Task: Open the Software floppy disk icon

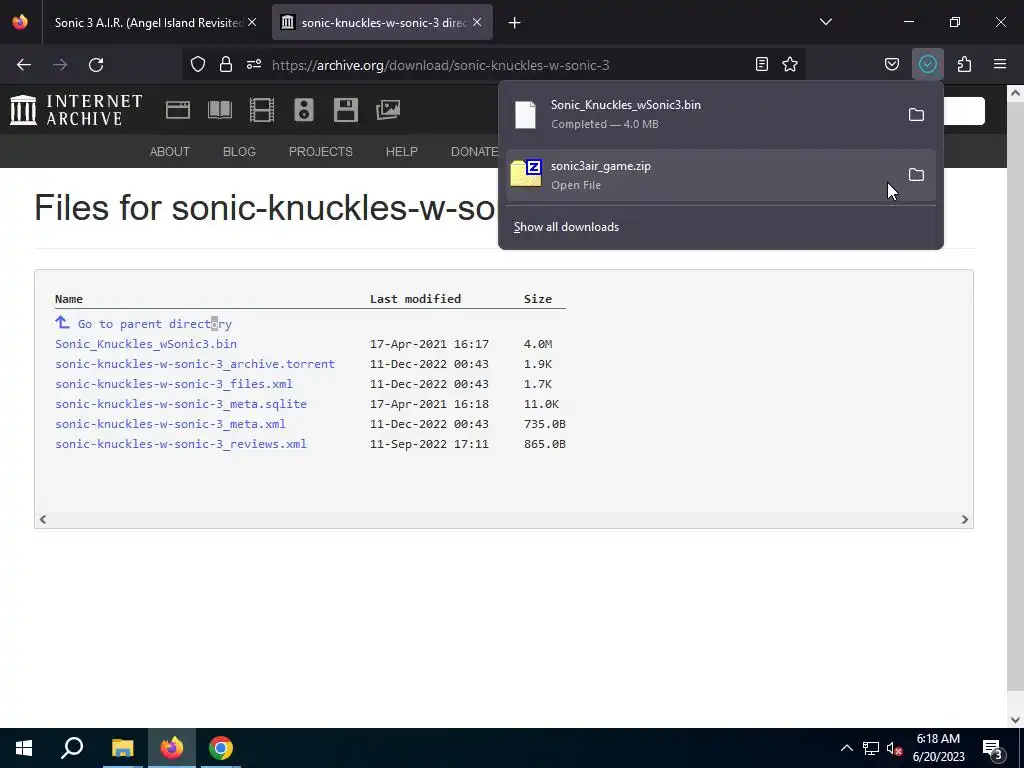Action: tap(345, 110)
